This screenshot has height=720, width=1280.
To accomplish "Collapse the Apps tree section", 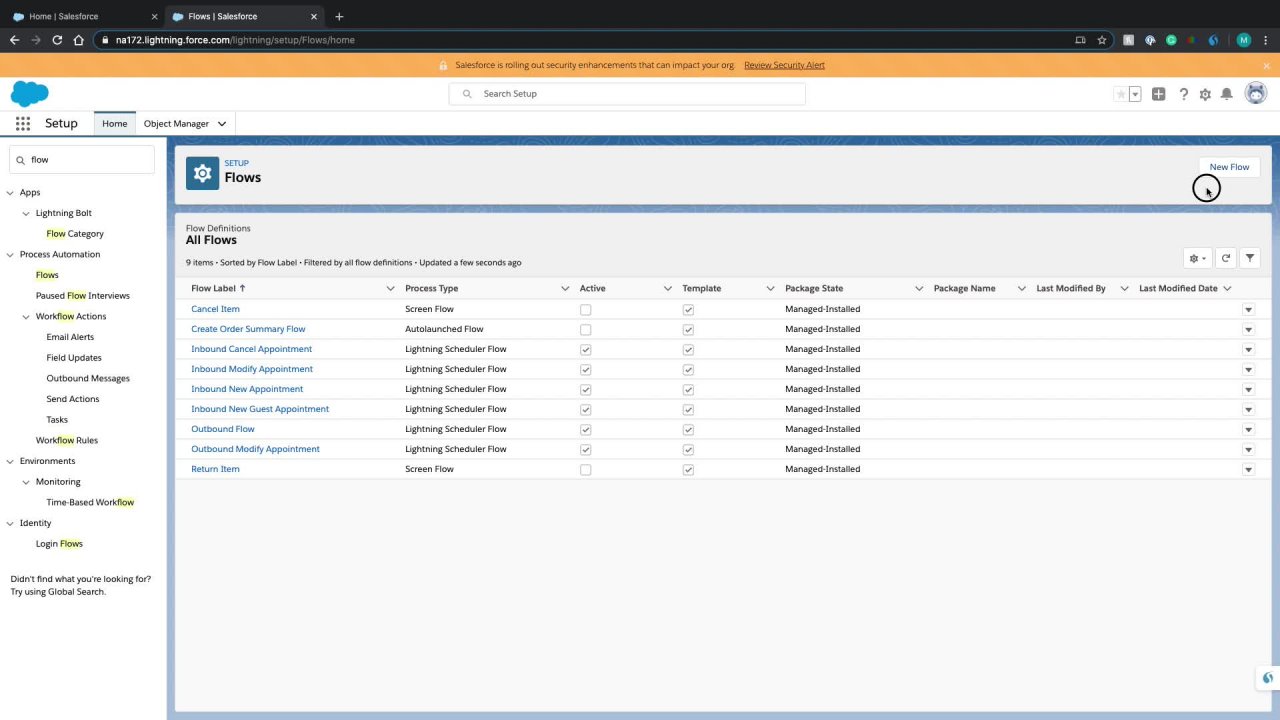I will pyautogui.click(x=10, y=193).
